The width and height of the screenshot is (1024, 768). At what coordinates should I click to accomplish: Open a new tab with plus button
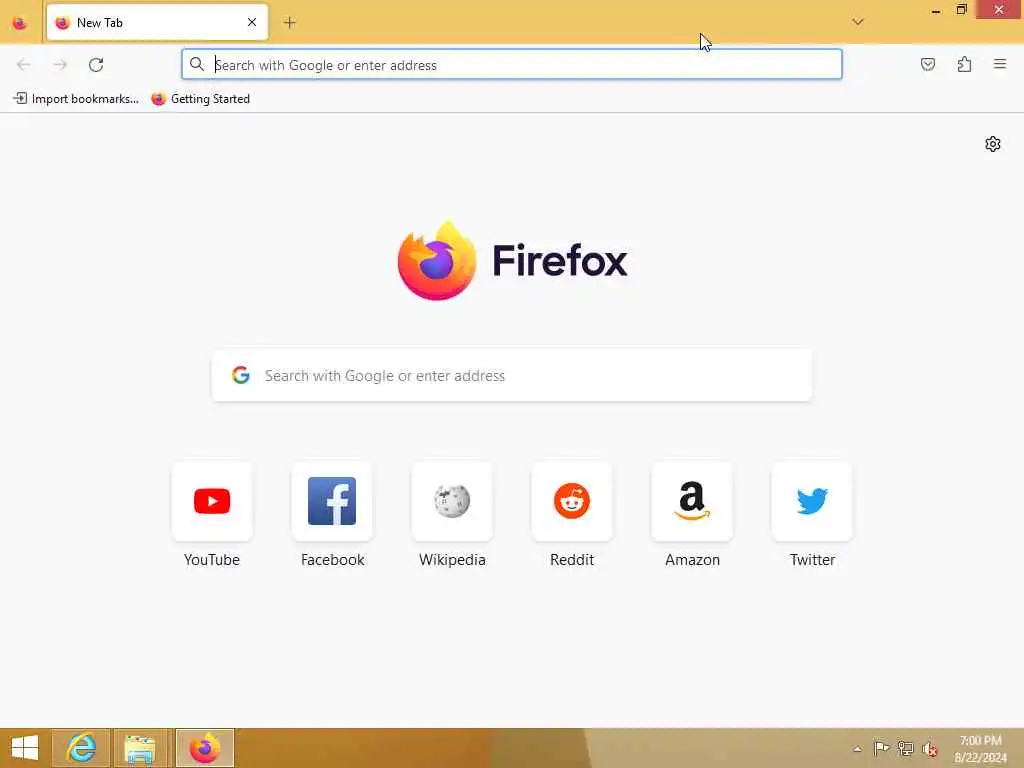(x=289, y=23)
